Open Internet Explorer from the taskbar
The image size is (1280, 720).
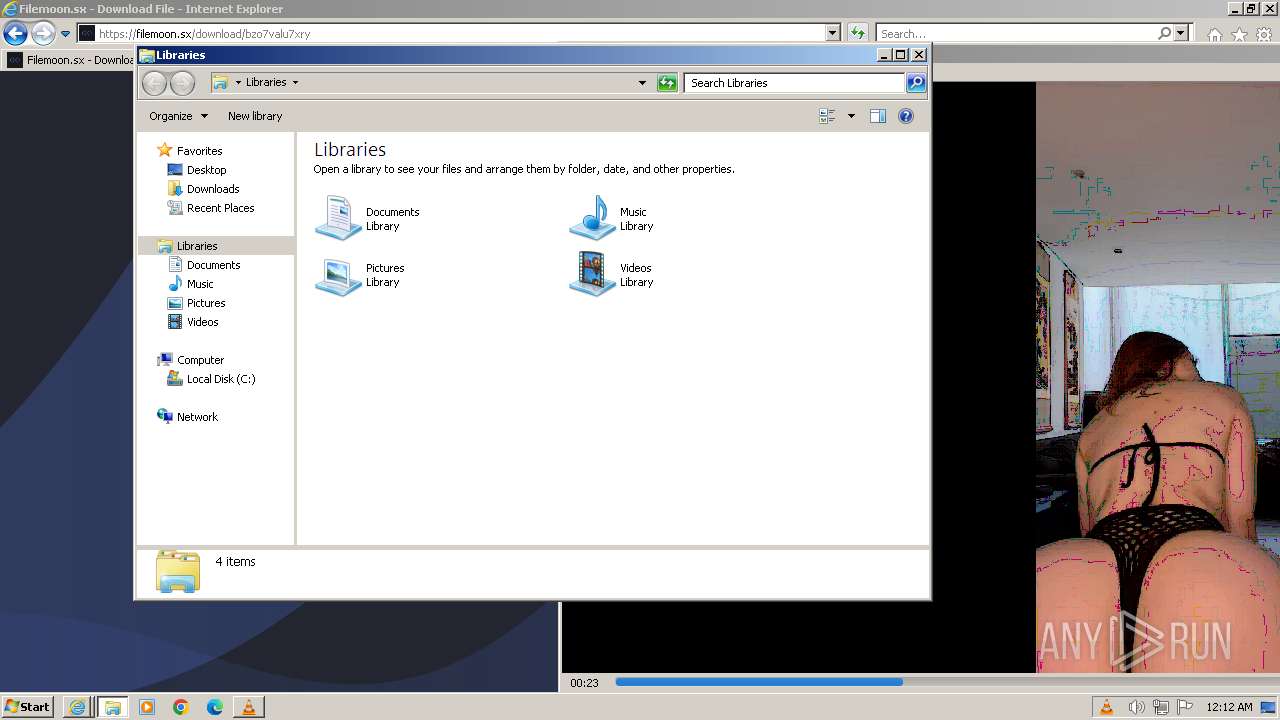[77, 707]
